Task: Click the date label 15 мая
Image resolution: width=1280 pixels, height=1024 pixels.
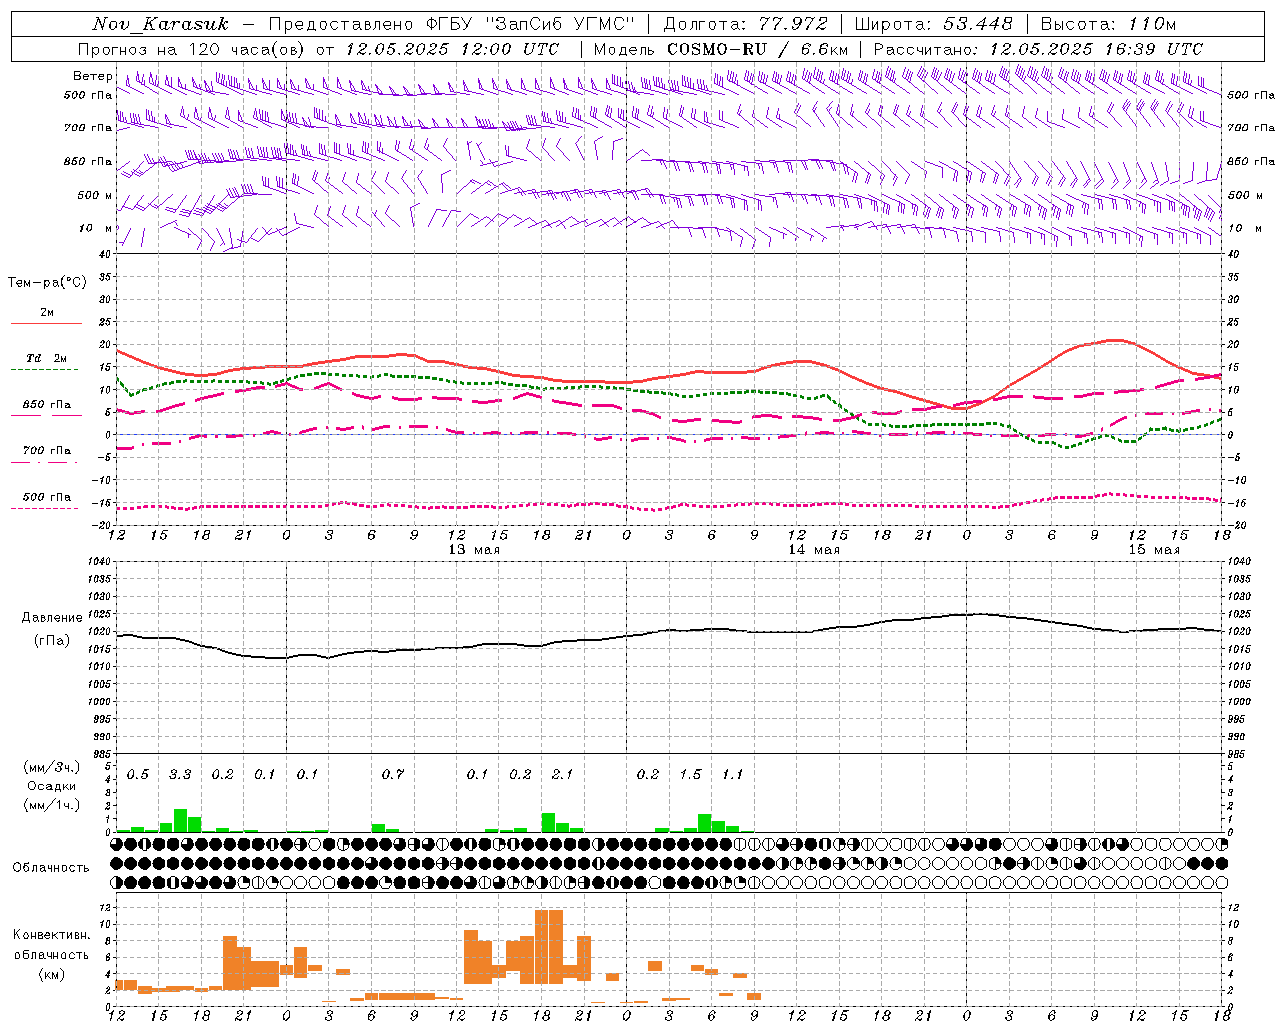Action: point(1154,550)
